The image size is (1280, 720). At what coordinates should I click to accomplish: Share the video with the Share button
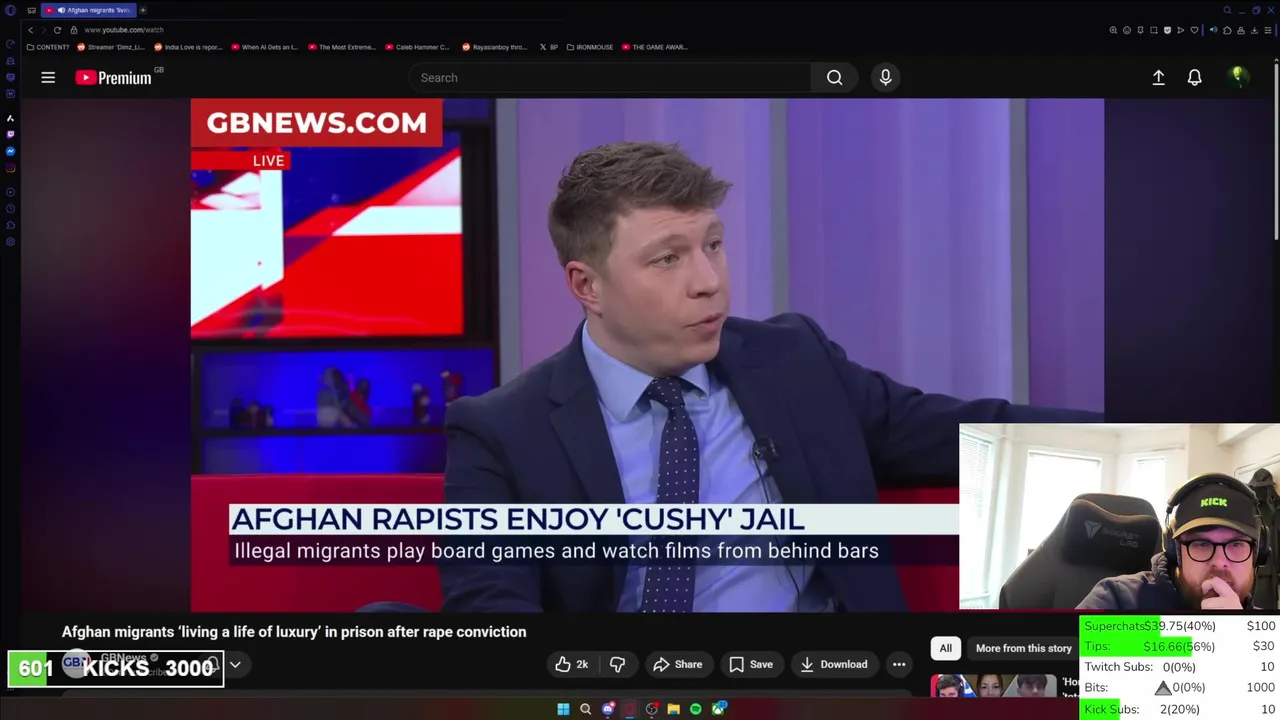[x=677, y=664]
